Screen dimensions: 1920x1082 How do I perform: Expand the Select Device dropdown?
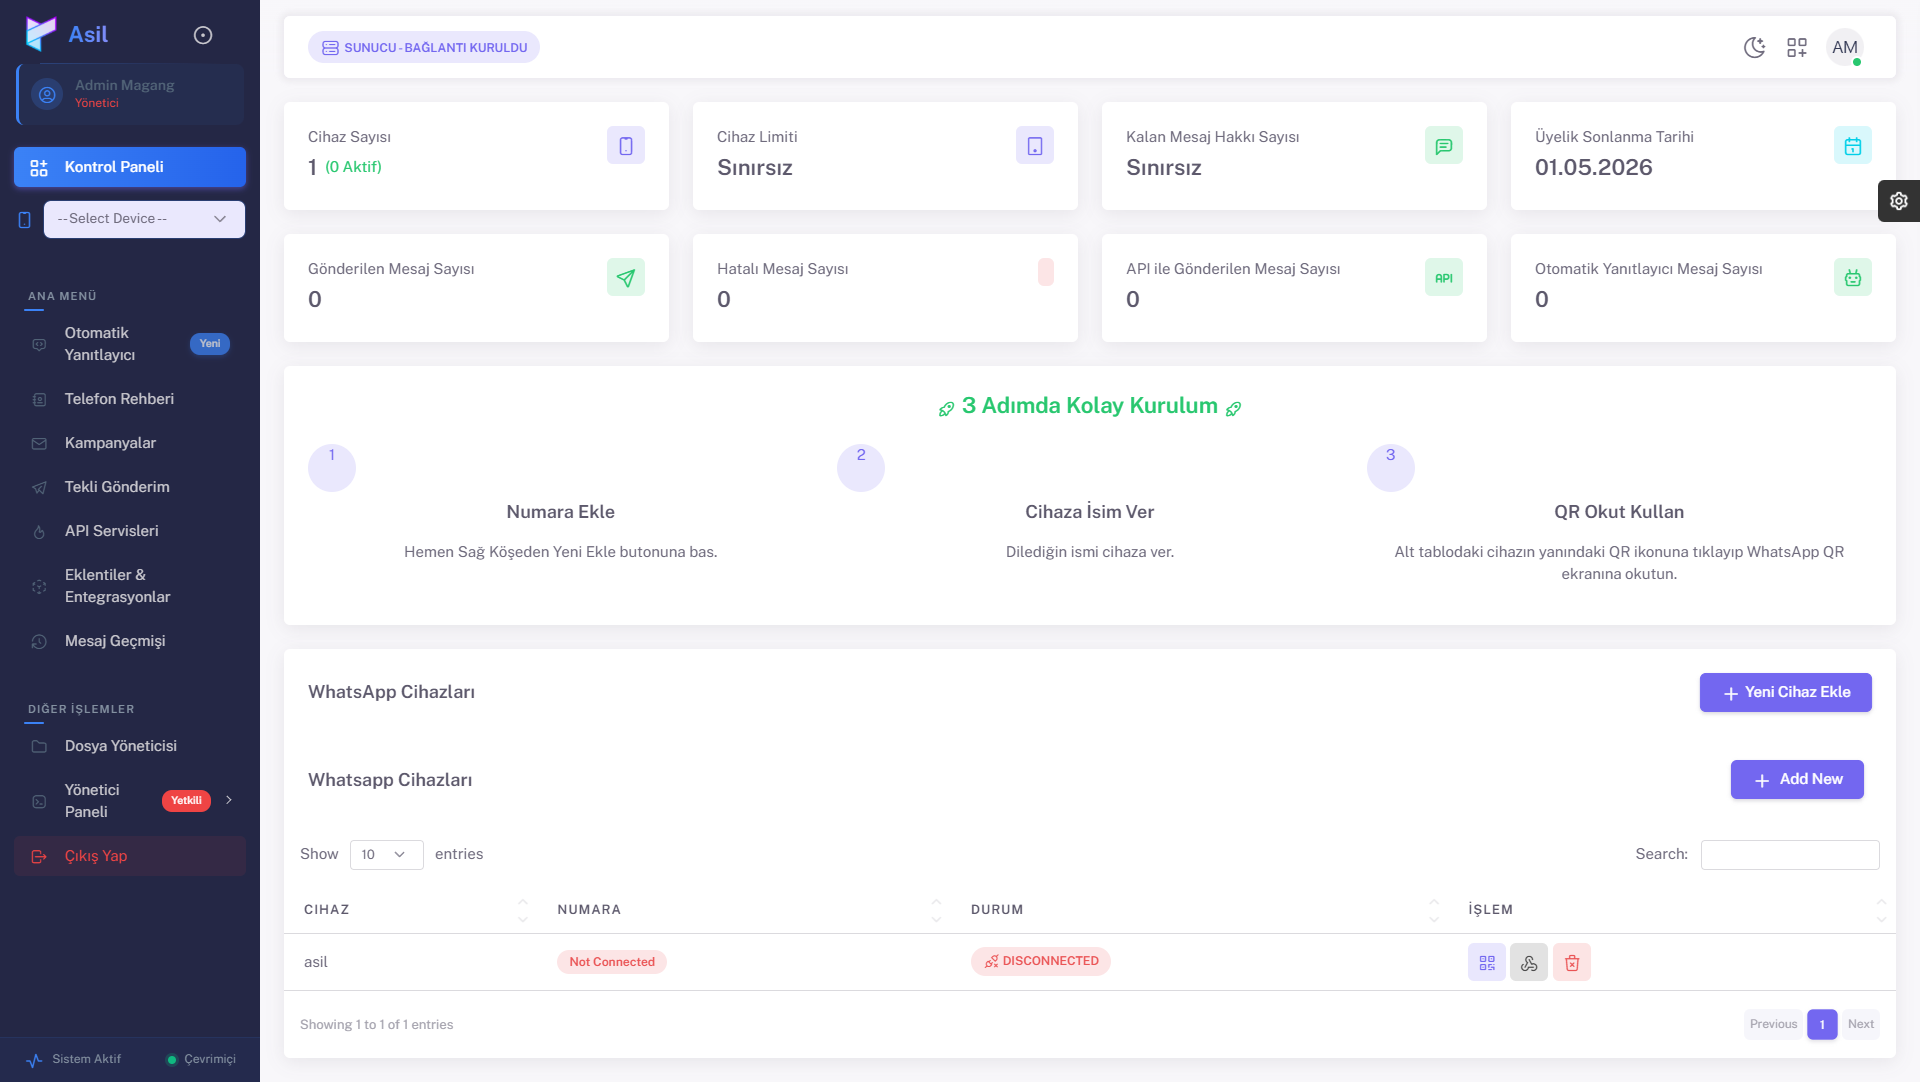click(144, 219)
